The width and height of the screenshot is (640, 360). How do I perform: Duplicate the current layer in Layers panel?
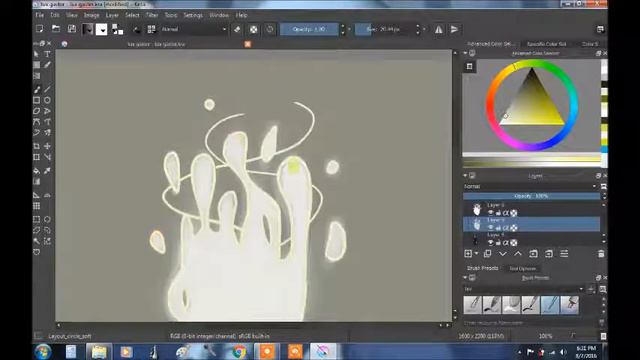coord(487,254)
